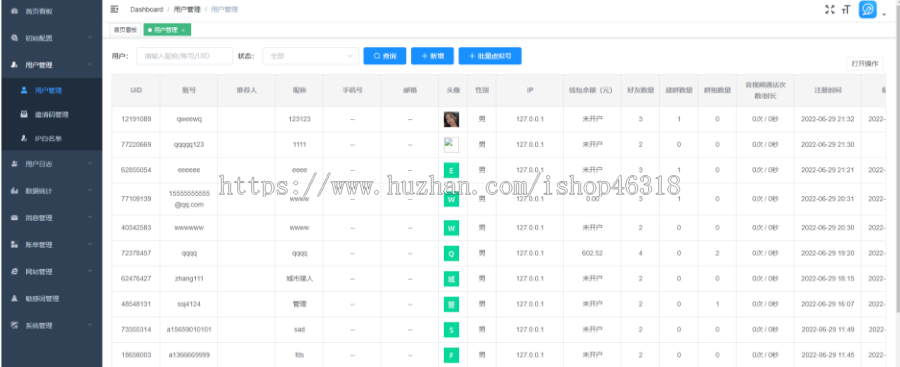Click the 首页看板 dashboard icon in sidebar
Viewport: 900px width, 367px height.
pyautogui.click(x=15, y=11)
